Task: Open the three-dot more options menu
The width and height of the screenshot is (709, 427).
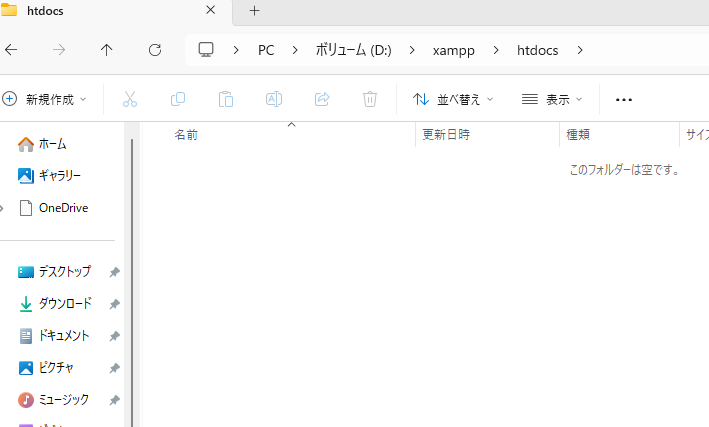Action: click(624, 99)
